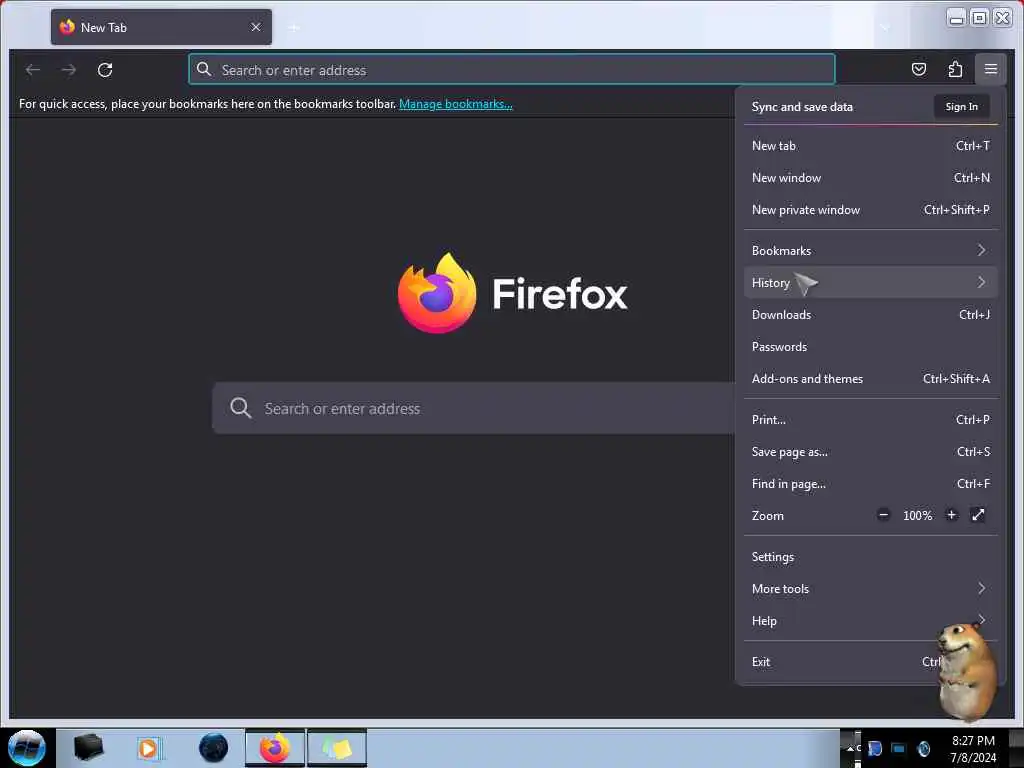This screenshot has height=768, width=1024.
Task: Choose New window menu entry
Action: pyautogui.click(x=871, y=178)
